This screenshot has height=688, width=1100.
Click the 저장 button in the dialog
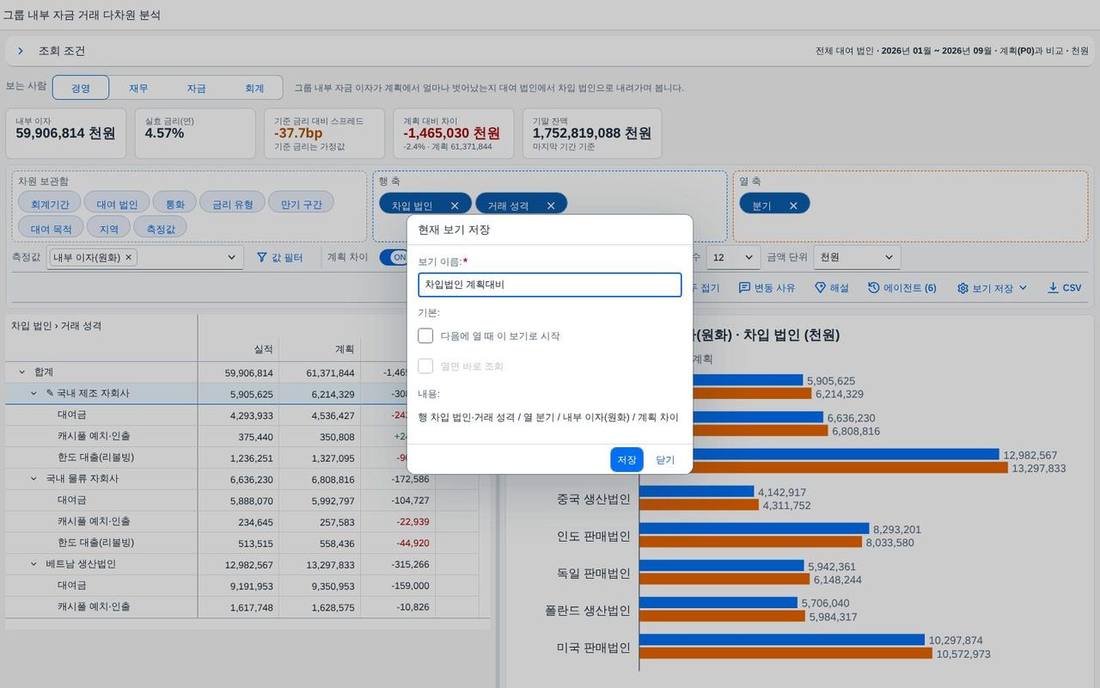tap(626, 459)
